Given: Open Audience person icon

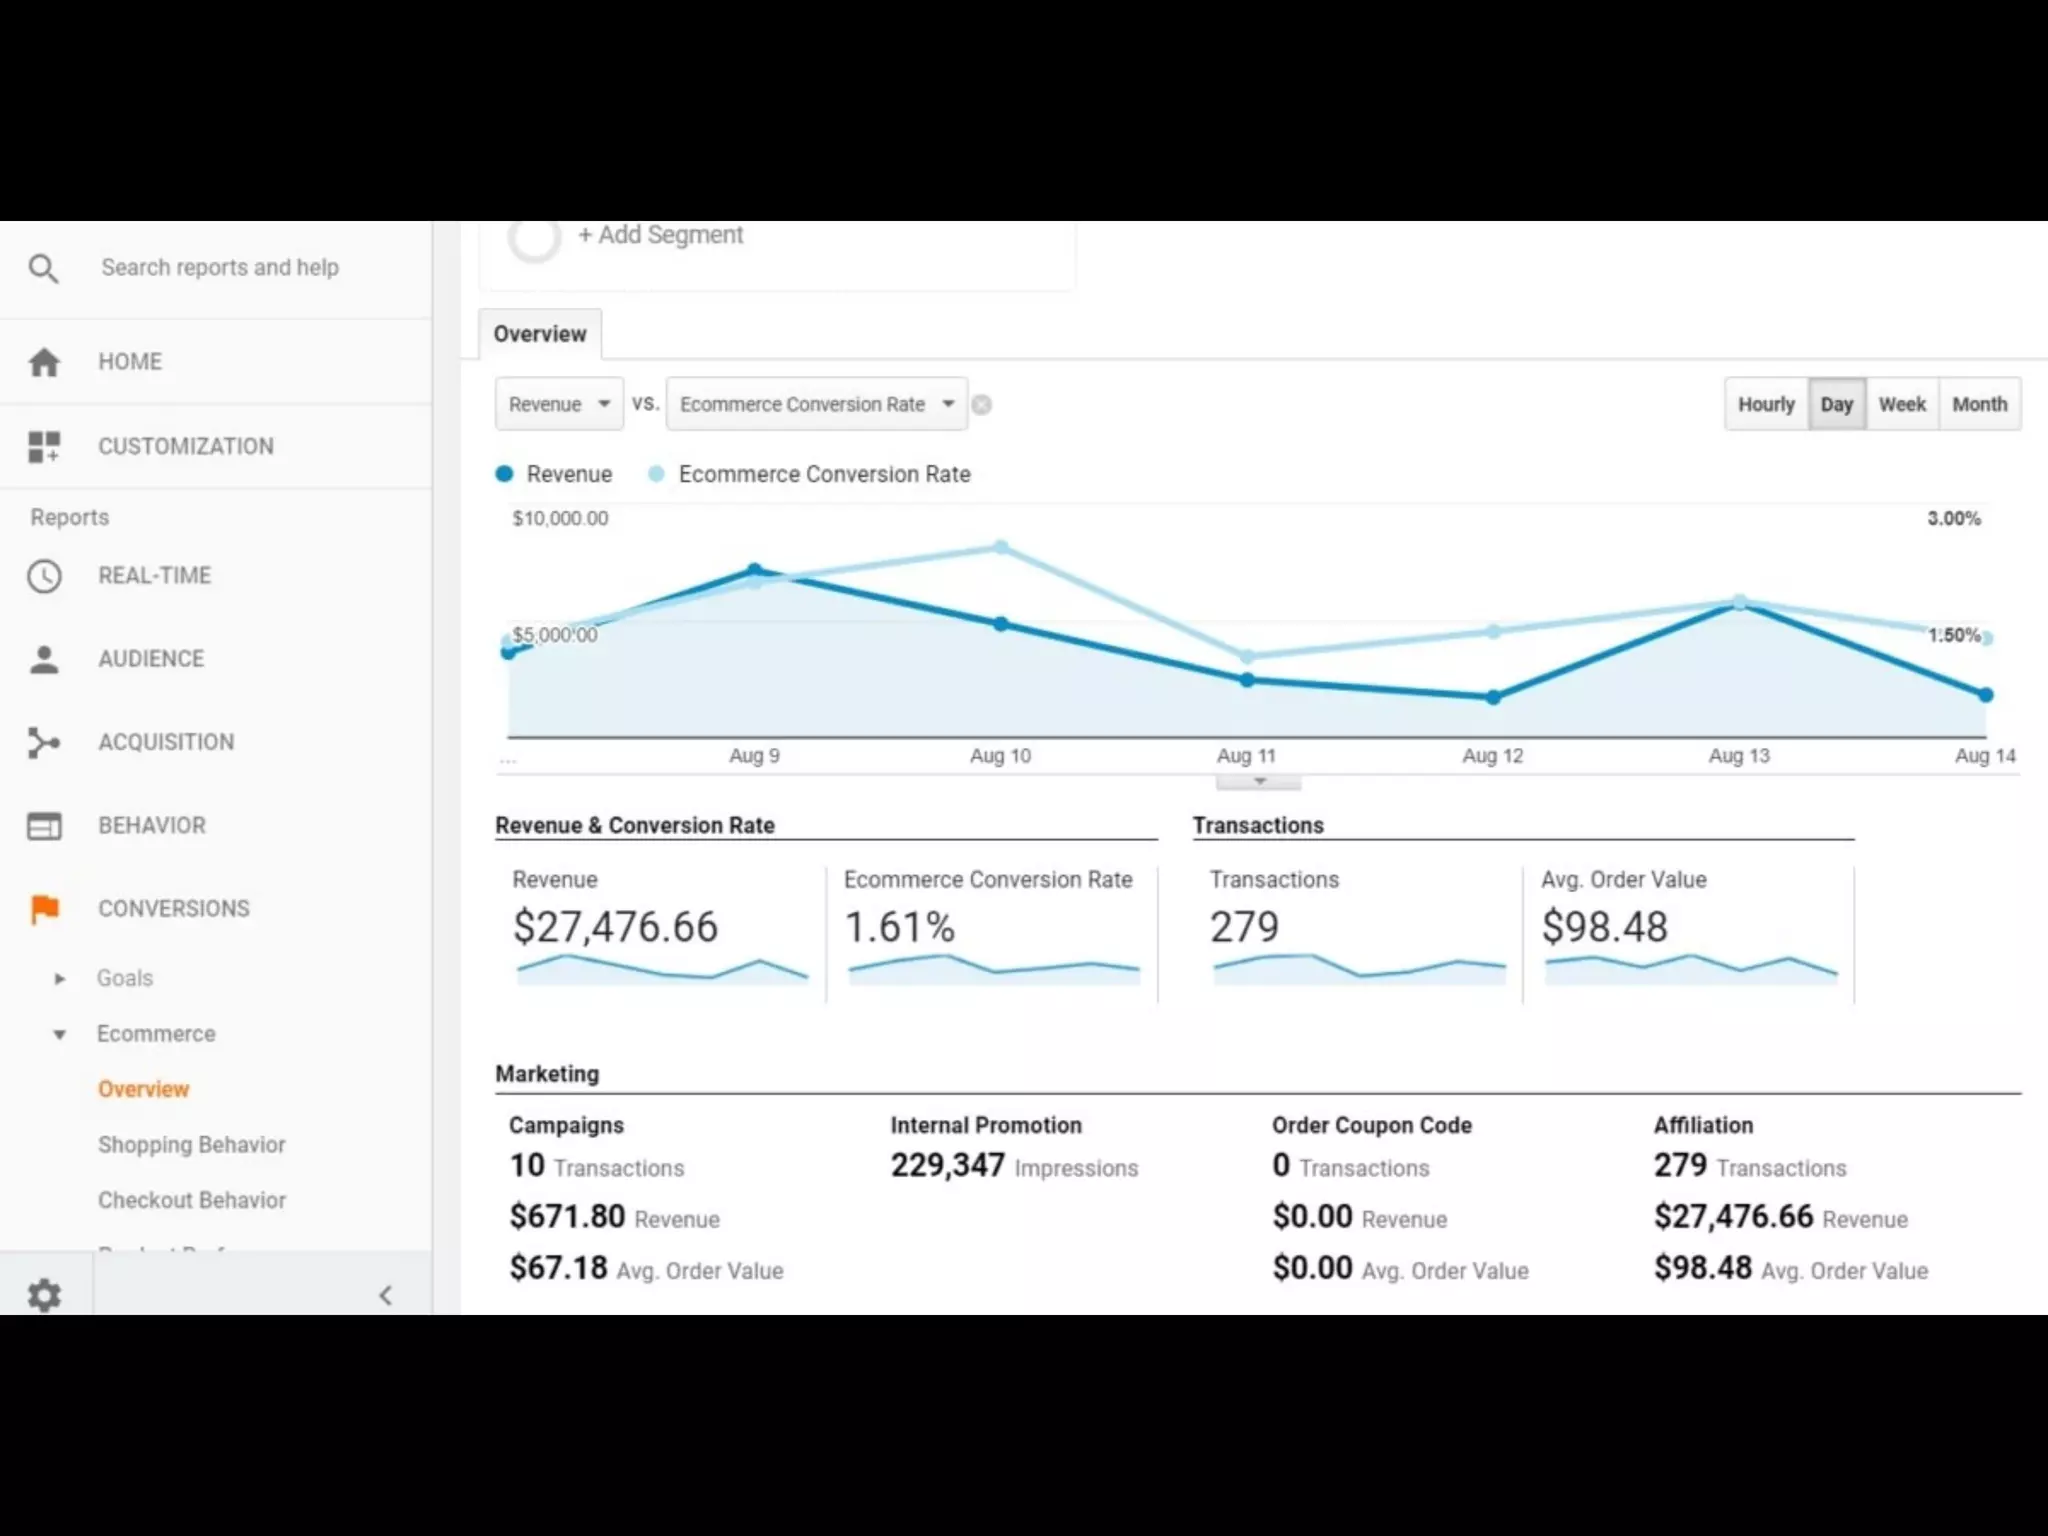Looking at the screenshot, I should [x=44, y=659].
